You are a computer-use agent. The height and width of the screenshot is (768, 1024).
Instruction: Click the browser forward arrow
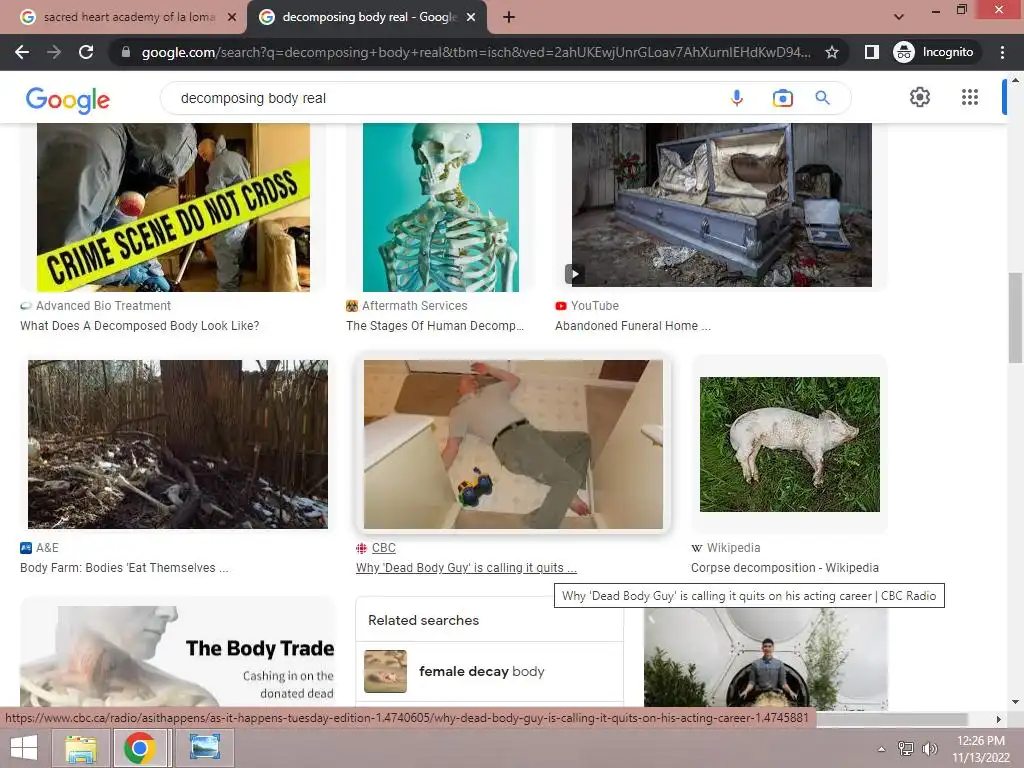click(54, 52)
